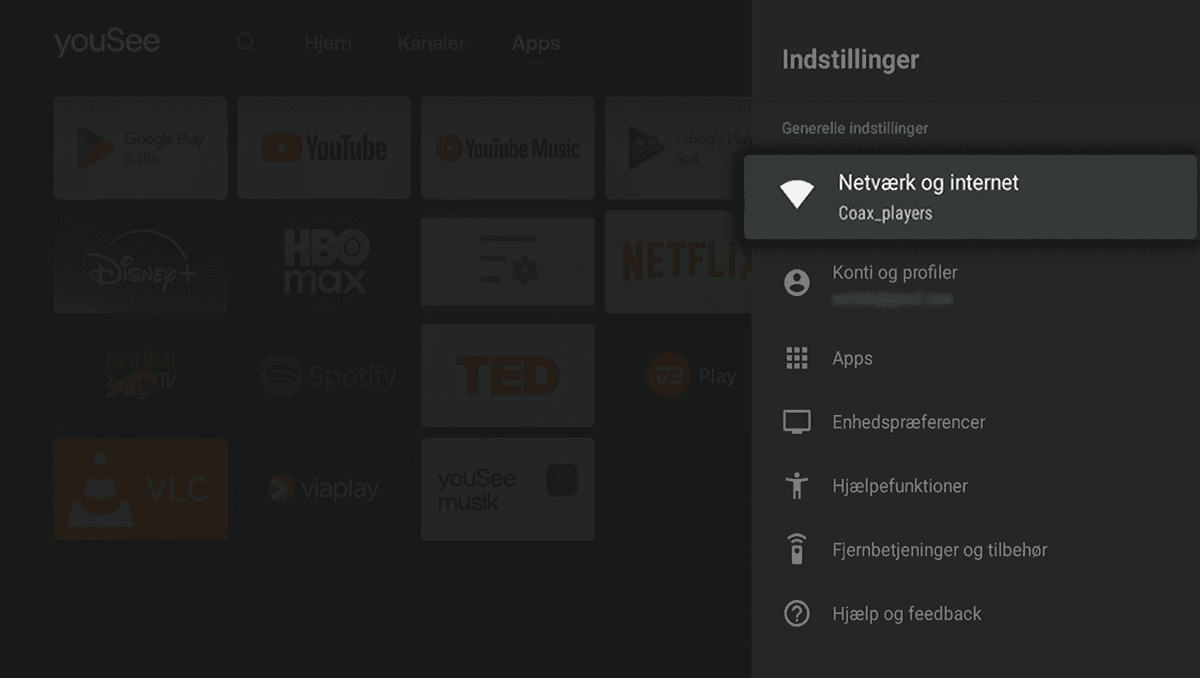Click the profile icon beside Konti og profiler
This screenshot has width=1200, height=678.
tap(796, 283)
